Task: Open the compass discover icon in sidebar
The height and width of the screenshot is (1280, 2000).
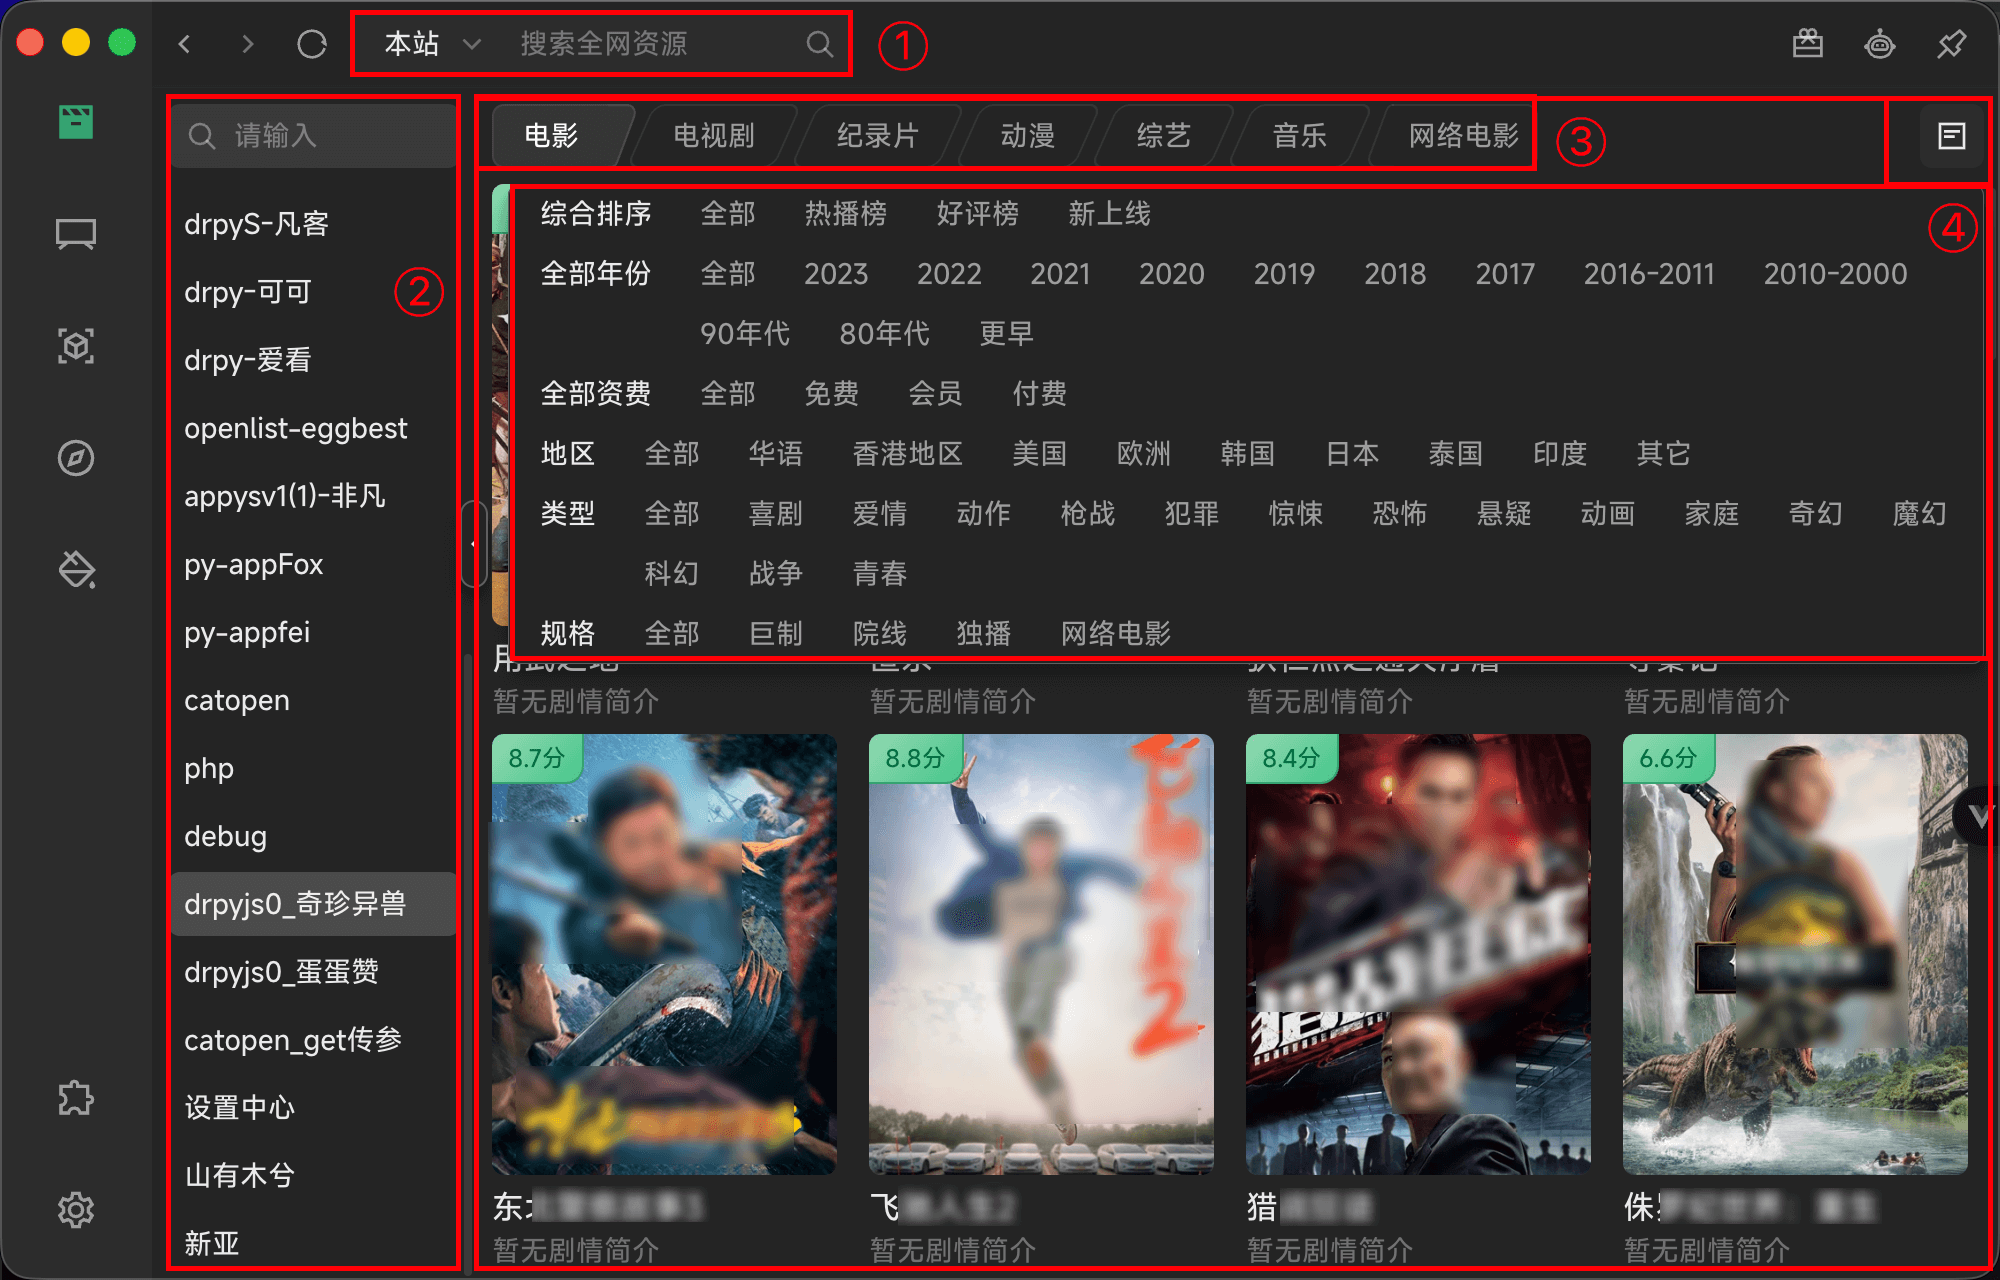Action: tap(75, 458)
